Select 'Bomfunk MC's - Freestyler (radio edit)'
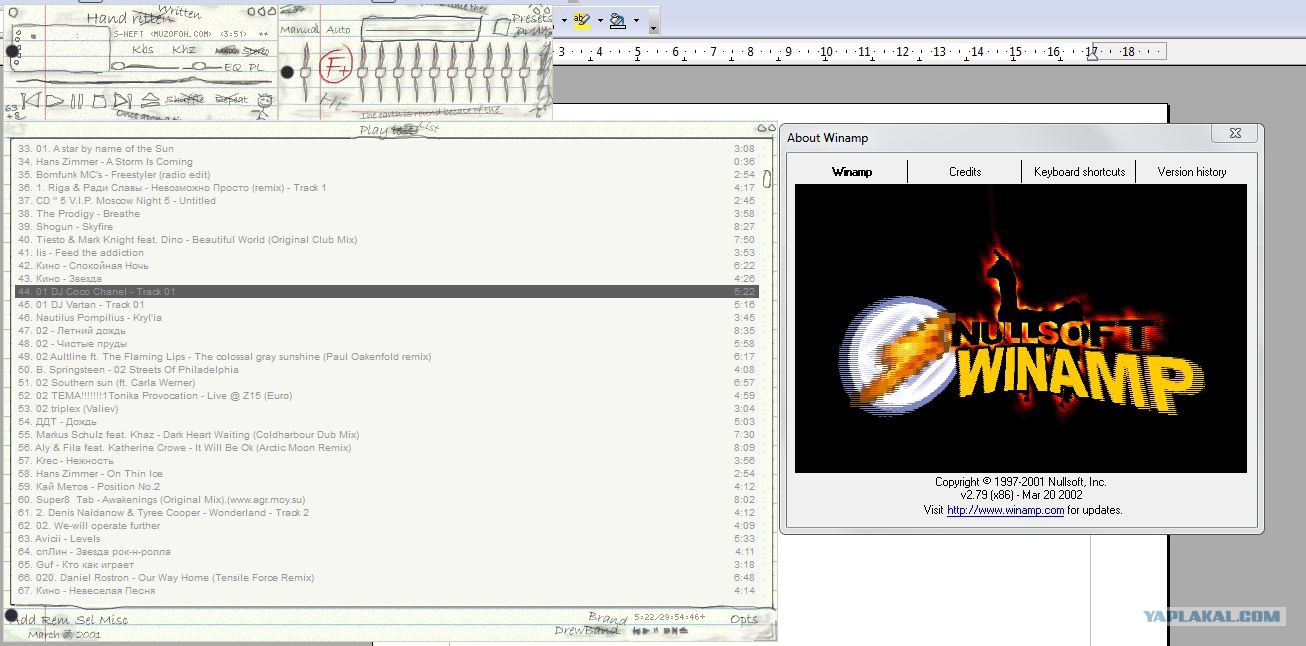1306x646 pixels. tap(386, 175)
